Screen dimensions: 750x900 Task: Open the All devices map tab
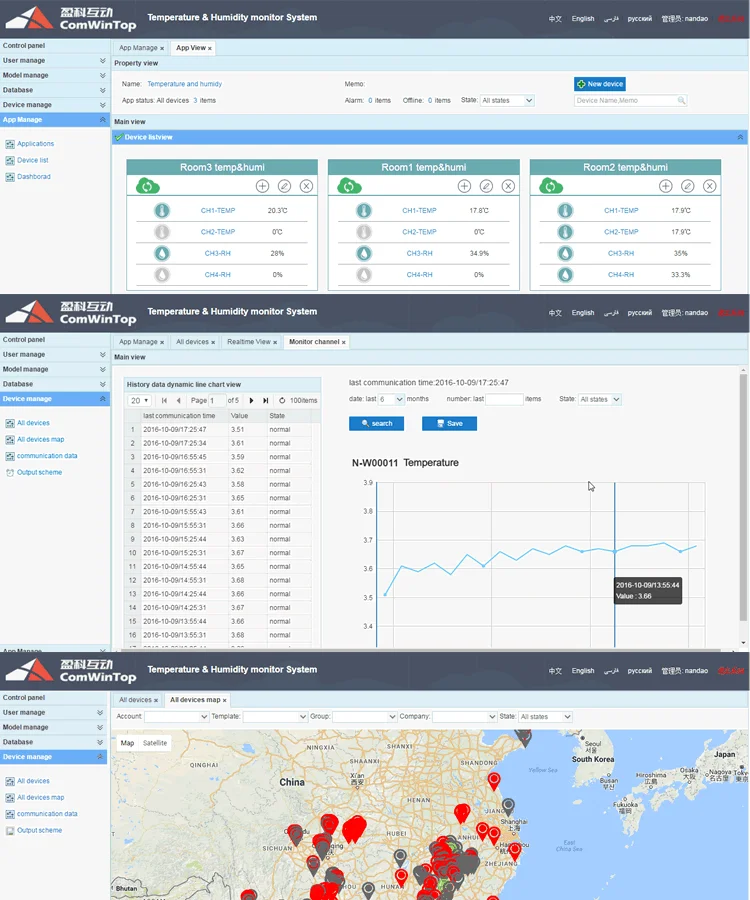point(196,700)
